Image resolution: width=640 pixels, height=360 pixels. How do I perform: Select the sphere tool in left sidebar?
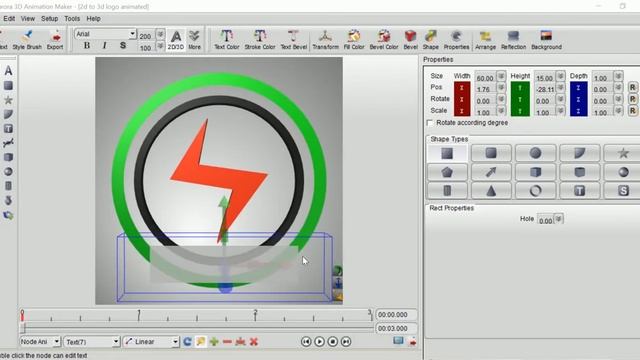[x=8, y=171]
